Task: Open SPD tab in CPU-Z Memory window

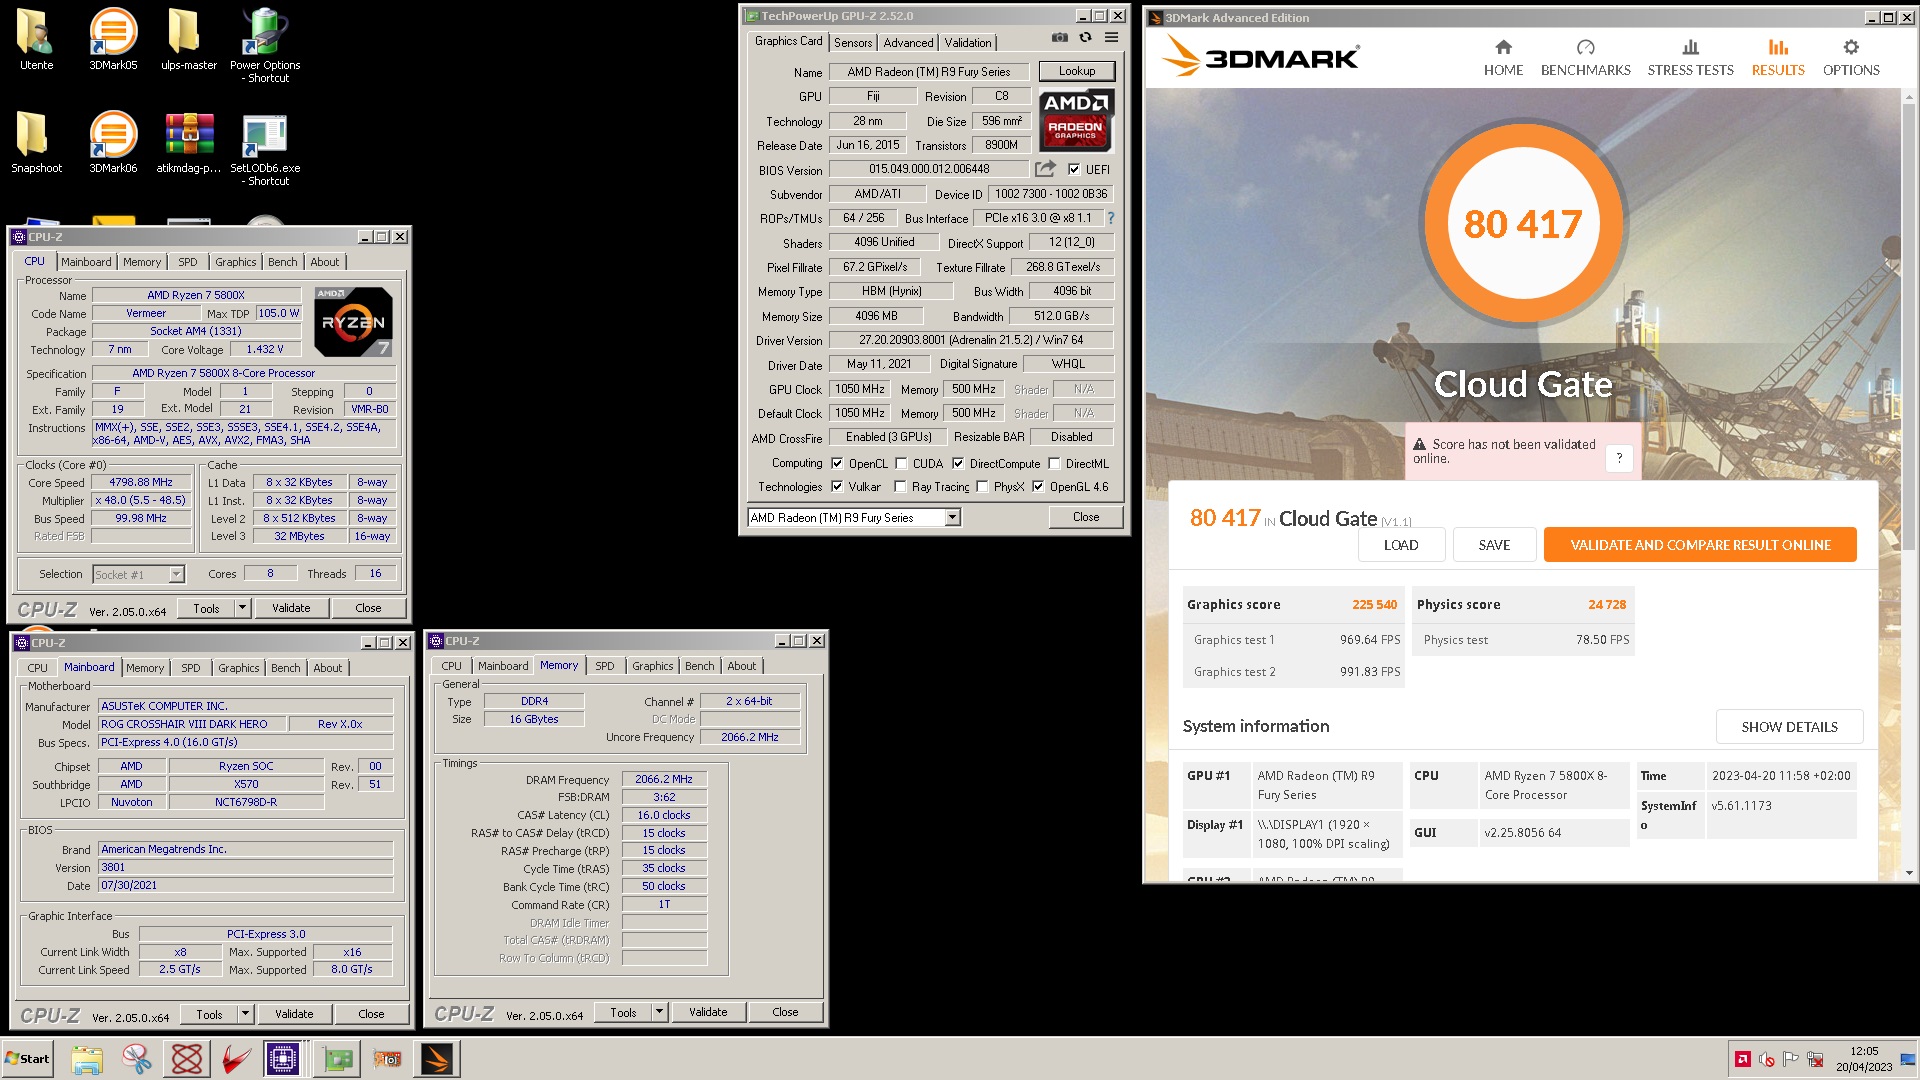Action: point(605,666)
